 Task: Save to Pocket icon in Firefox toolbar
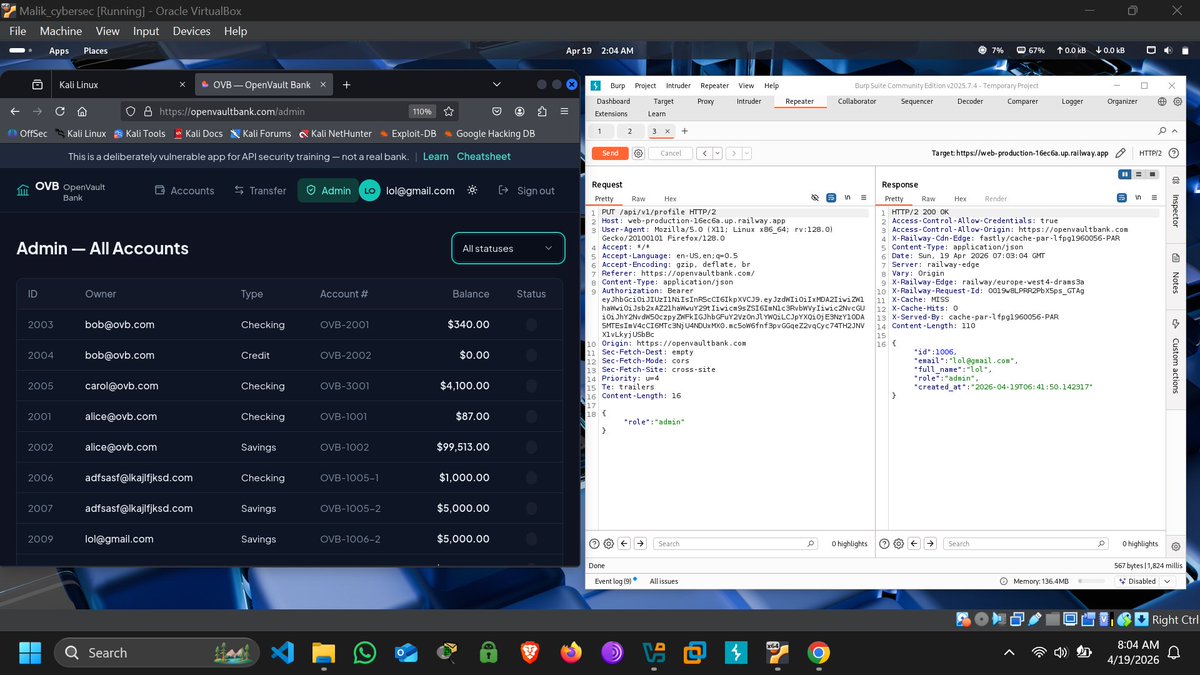tap(497, 112)
